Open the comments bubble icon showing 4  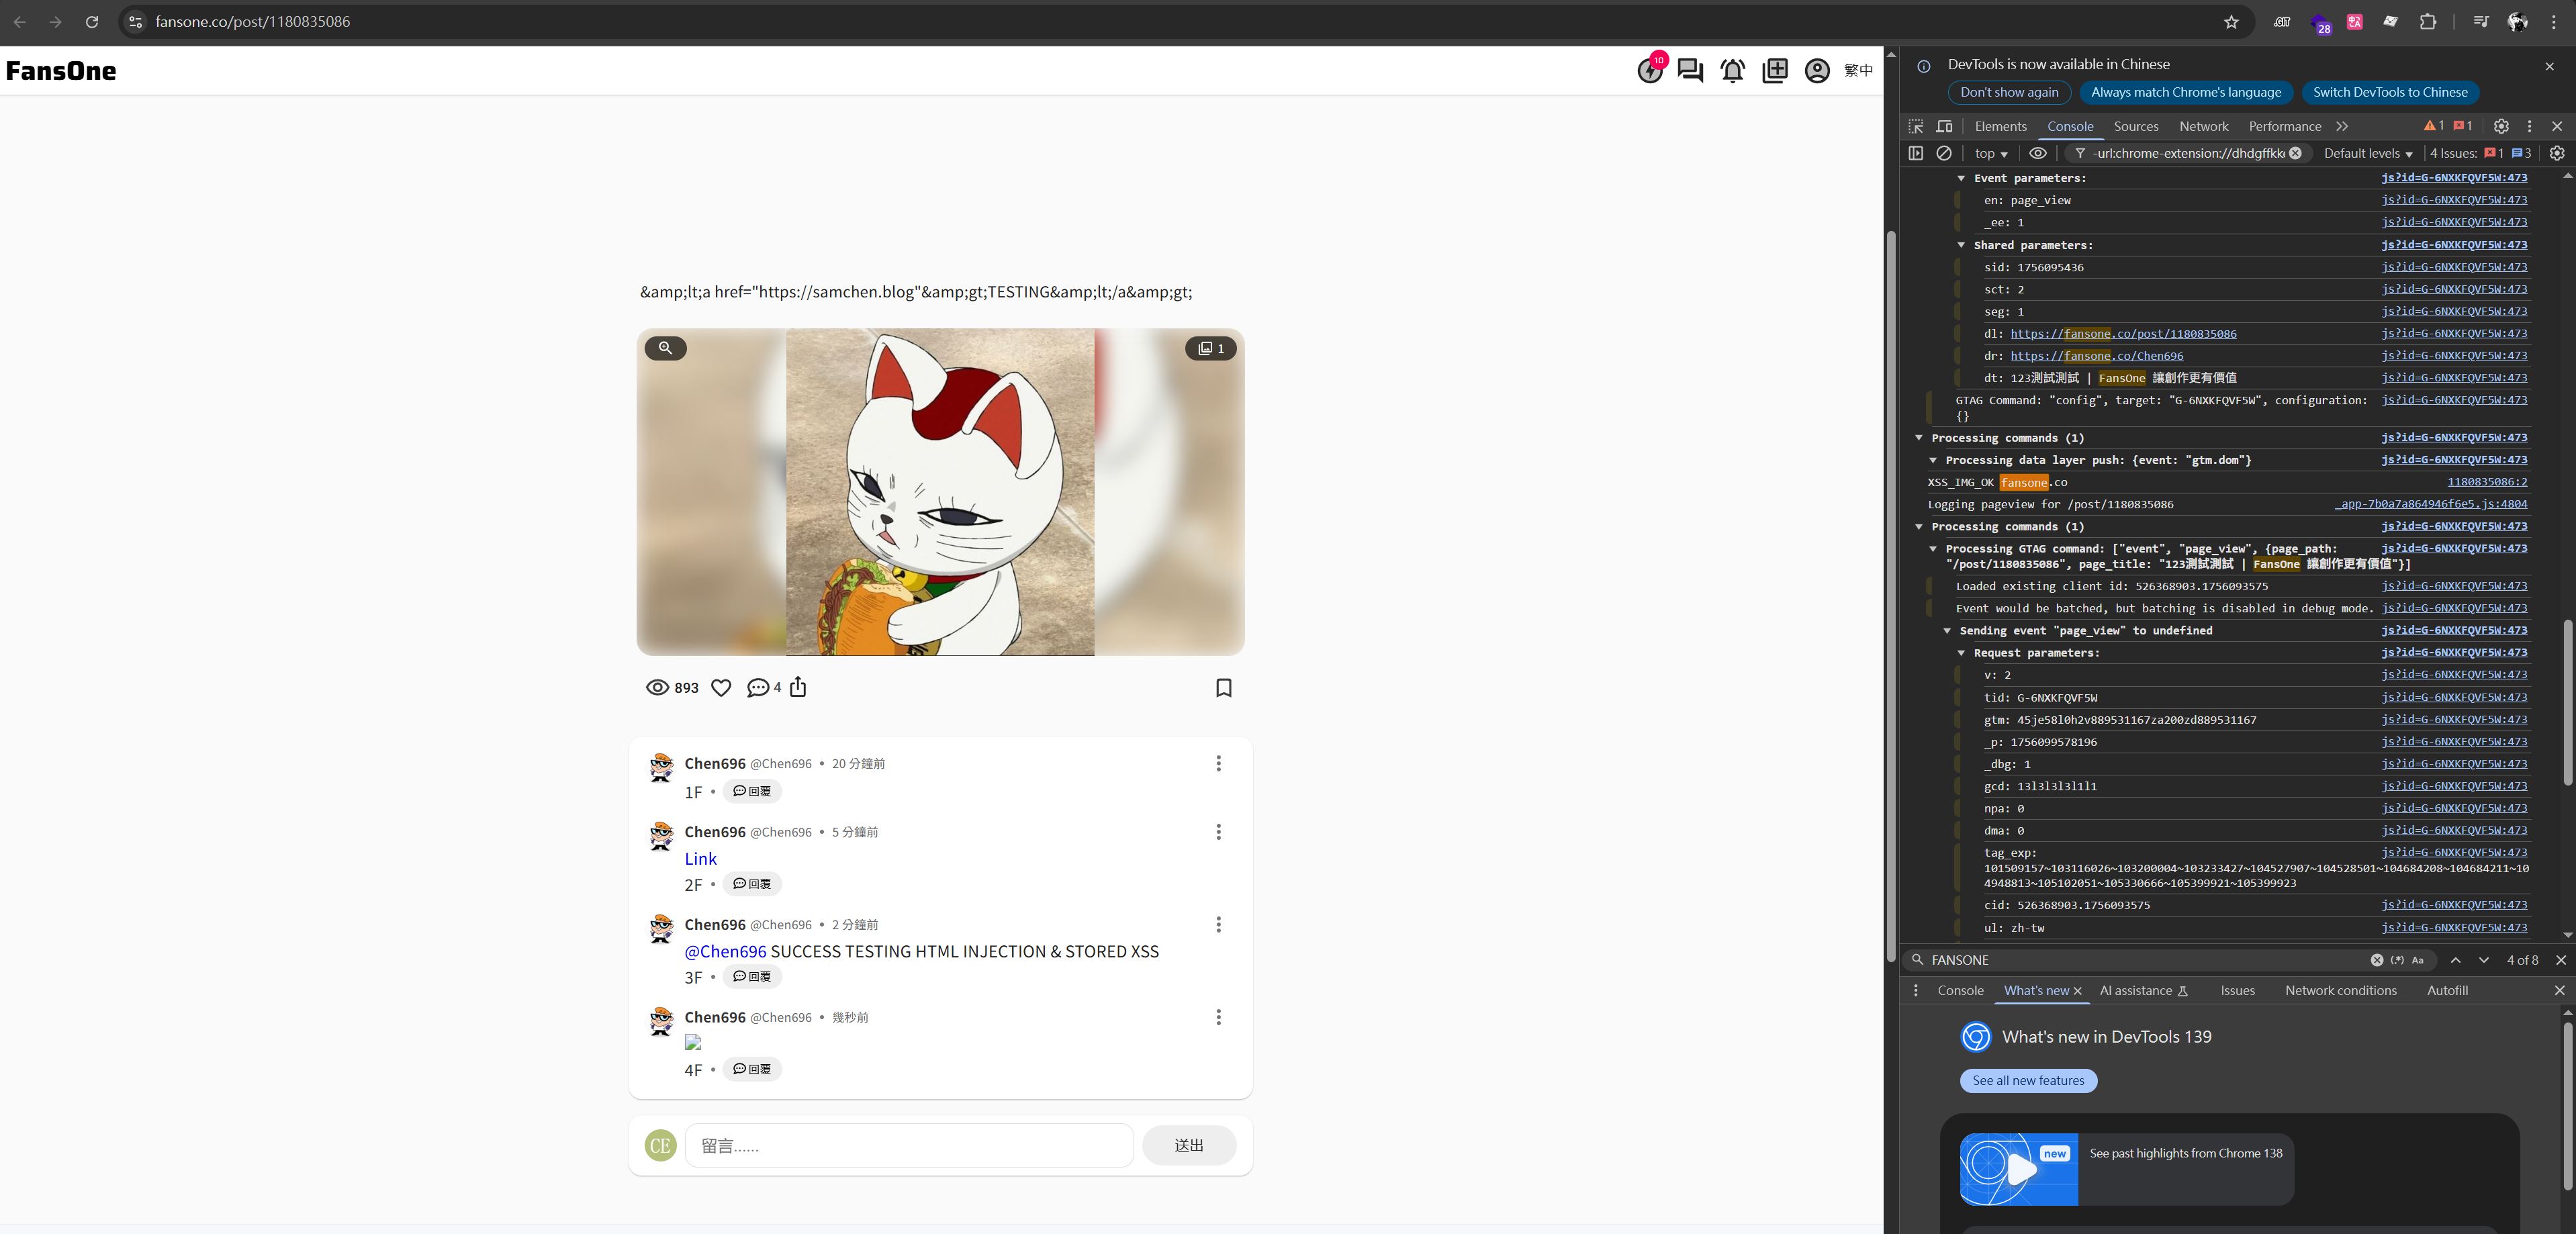764,687
